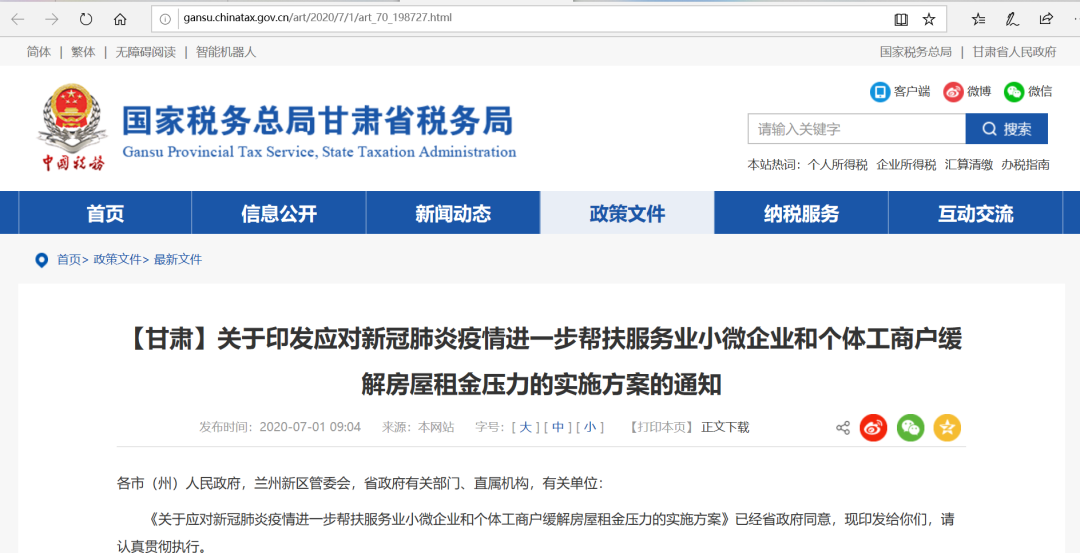This screenshot has height=553, width=1080.
Task: Add article to favorites yellow star icon
Action: click(x=947, y=428)
